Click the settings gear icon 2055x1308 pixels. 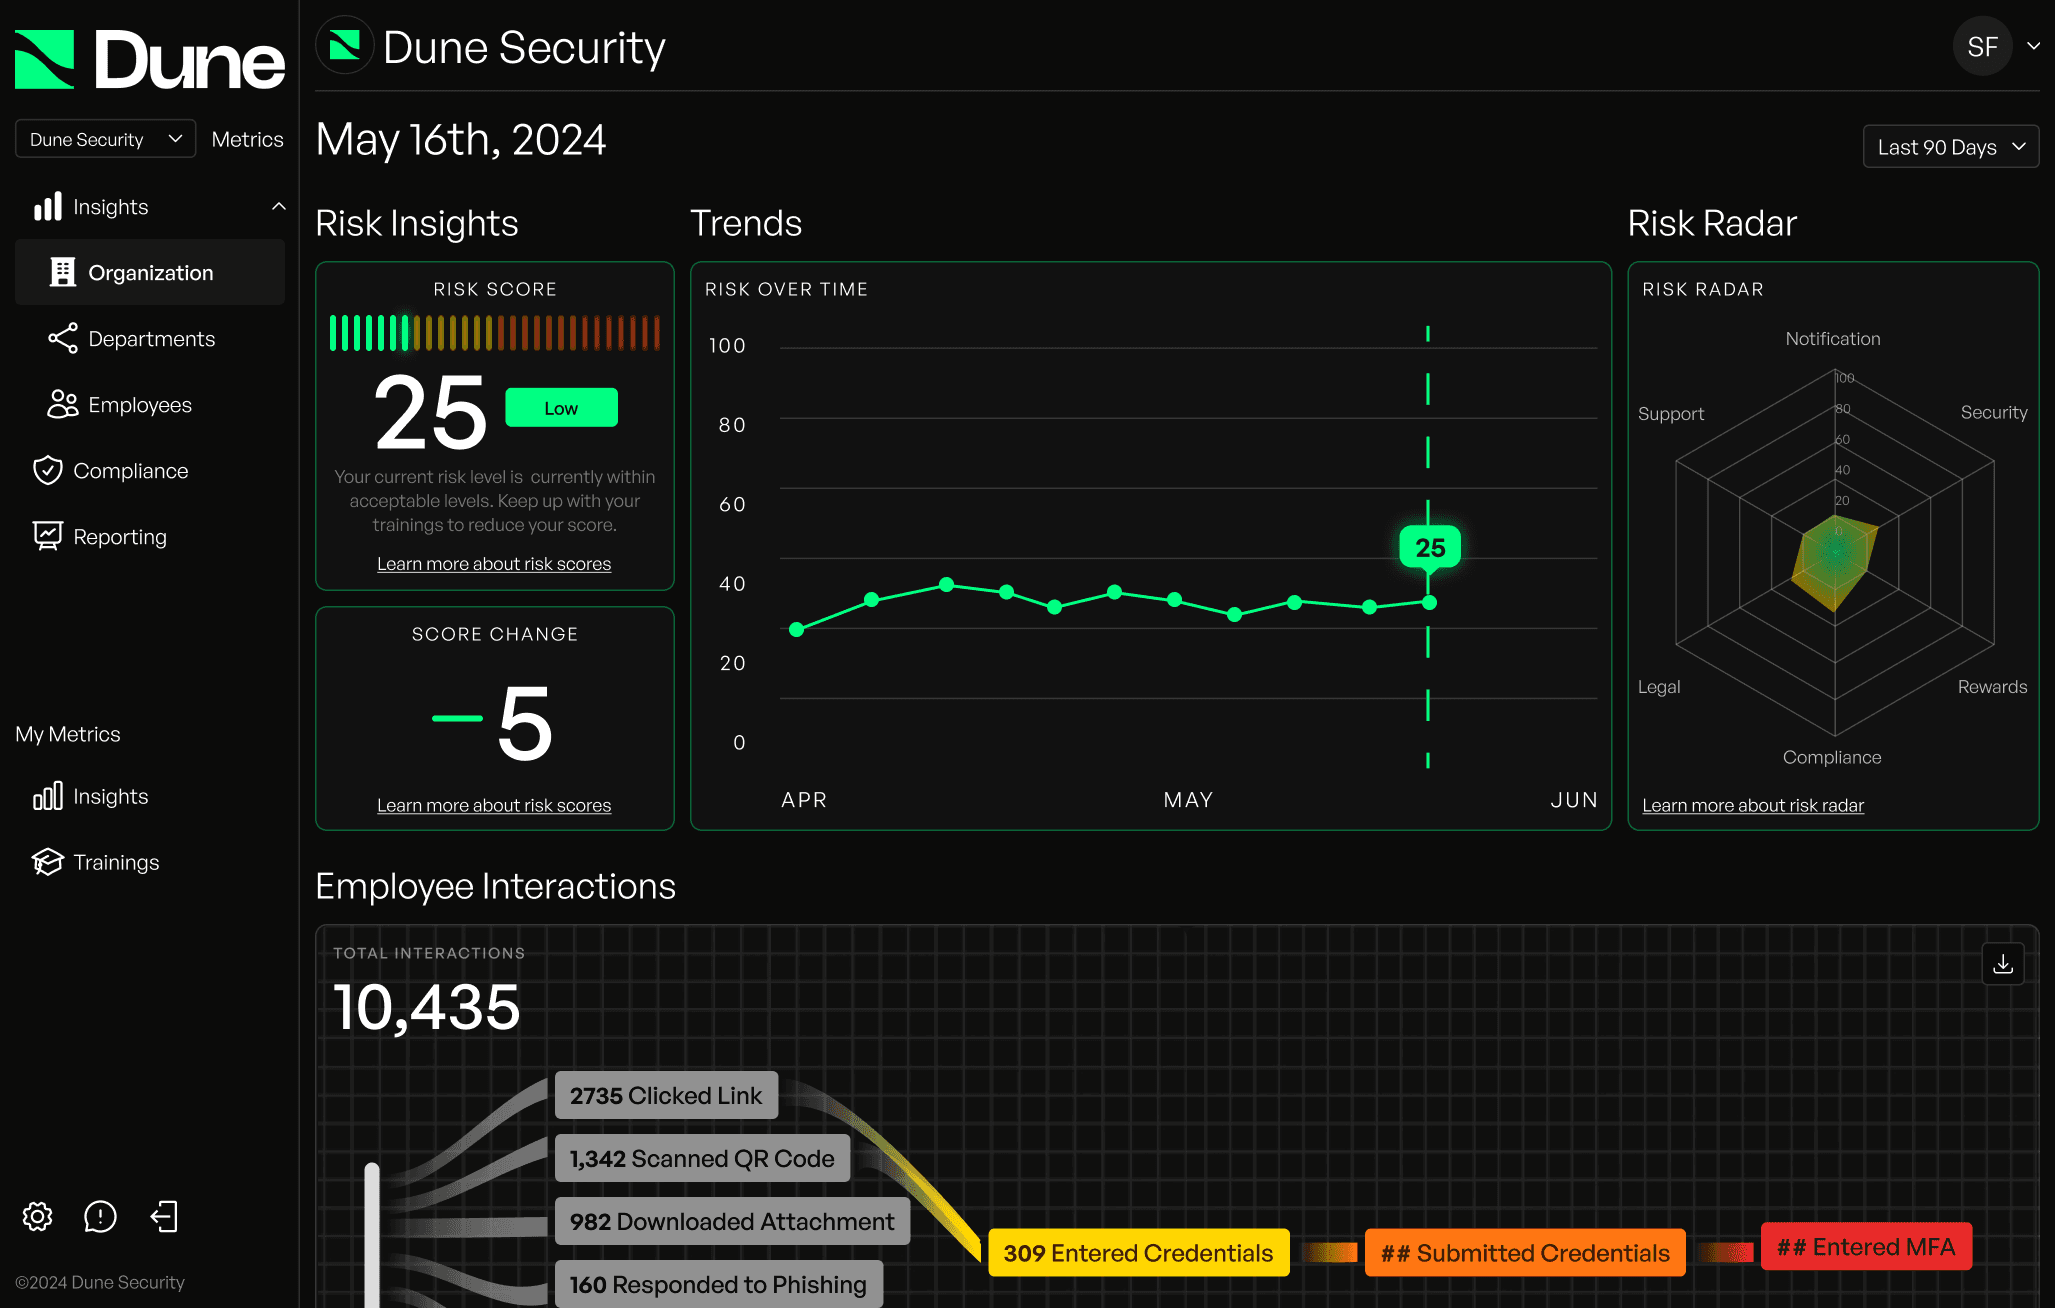(x=38, y=1216)
